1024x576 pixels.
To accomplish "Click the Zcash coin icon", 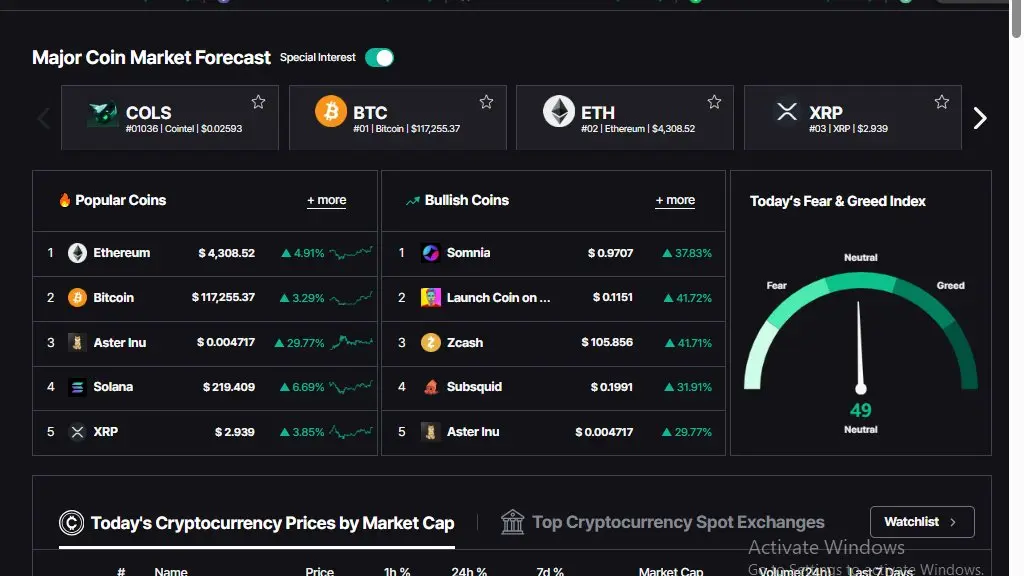I will click(431, 343).
